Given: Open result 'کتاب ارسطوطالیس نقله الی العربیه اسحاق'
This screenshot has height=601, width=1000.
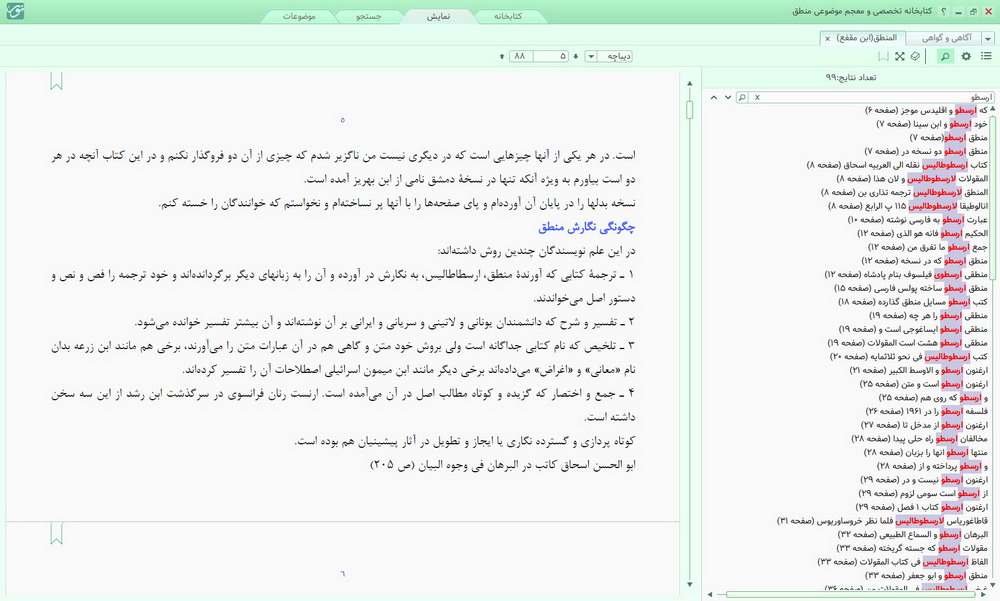Looking at the screenshot, I should pos(897,165).
